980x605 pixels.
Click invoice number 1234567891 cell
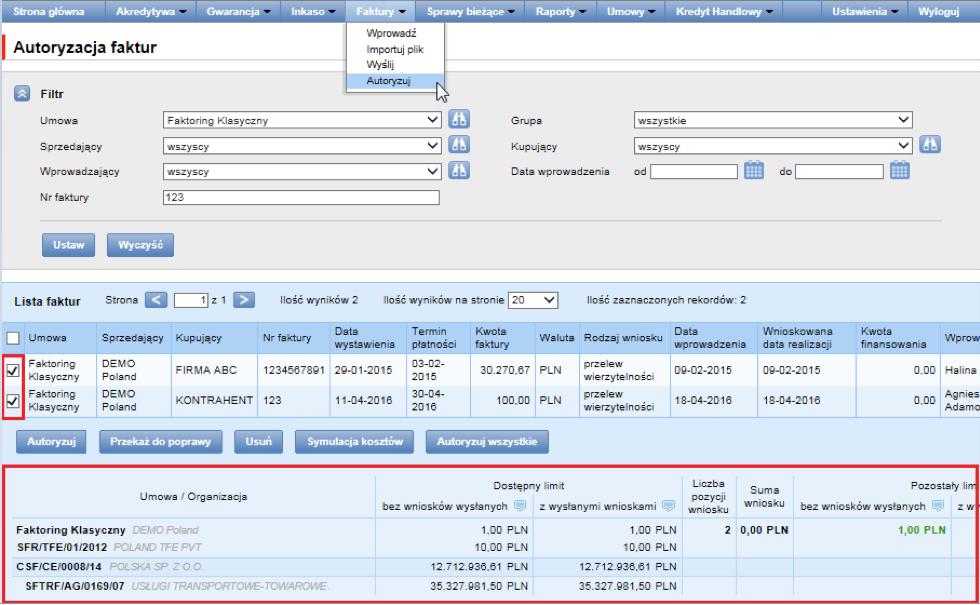pos(294,370)
